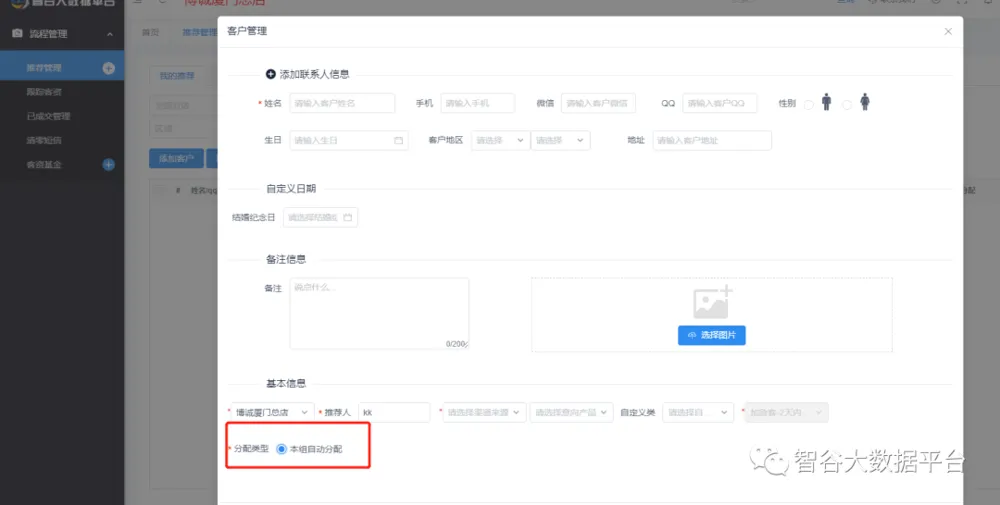Click the 备注 remarks text area

(379, 313)
